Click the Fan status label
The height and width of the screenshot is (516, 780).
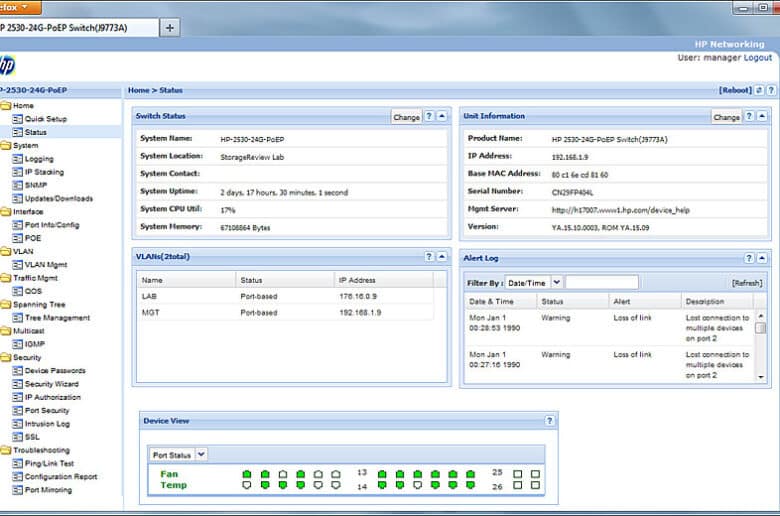169,474
